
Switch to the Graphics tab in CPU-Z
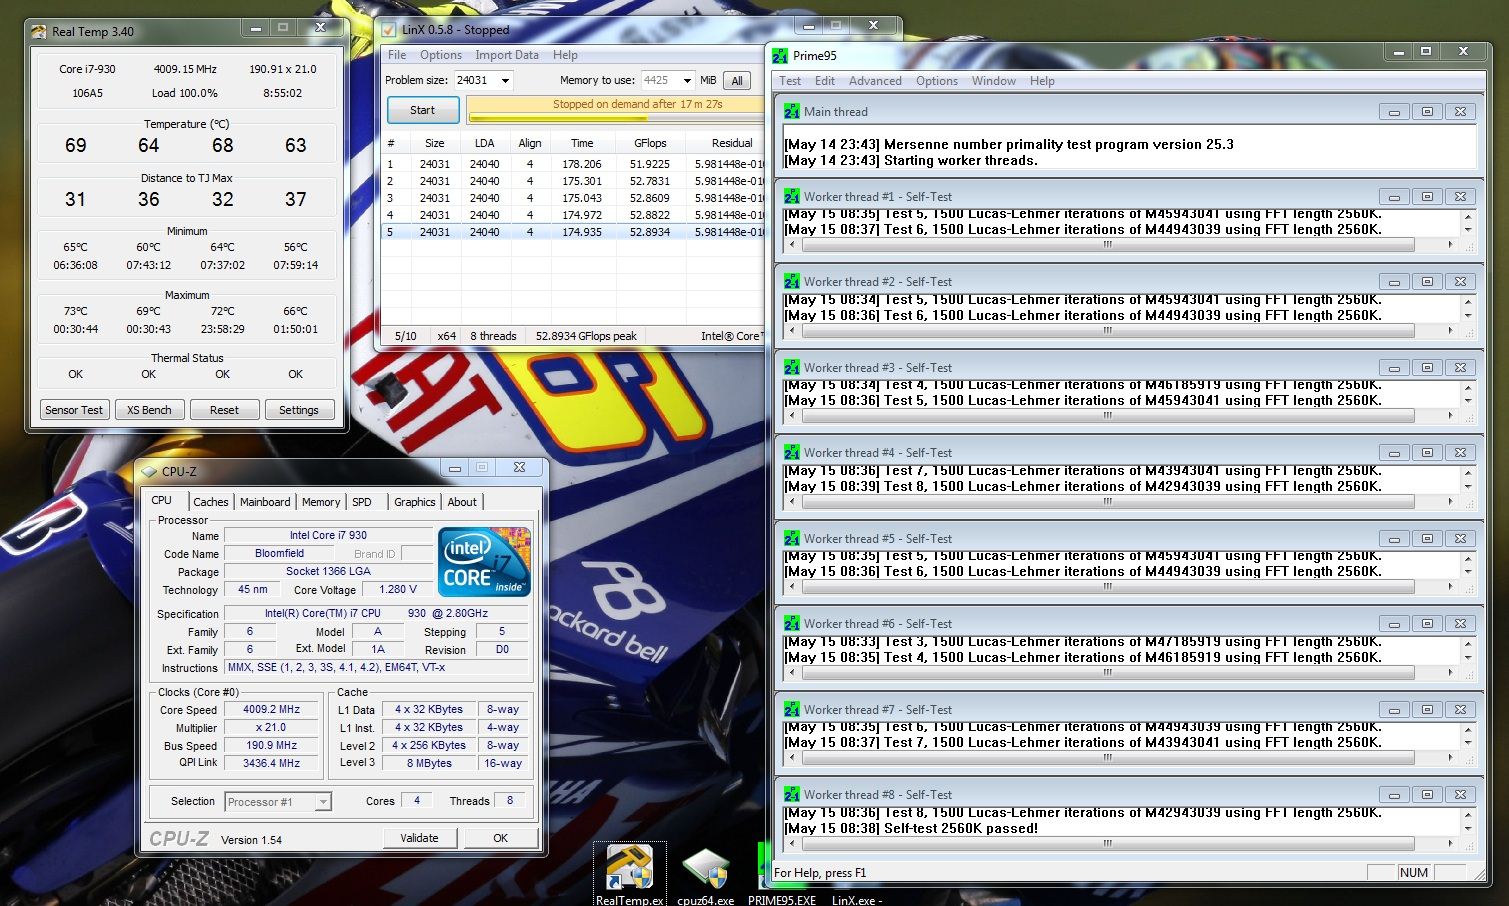pyautogui.click(x=414, y=502)
